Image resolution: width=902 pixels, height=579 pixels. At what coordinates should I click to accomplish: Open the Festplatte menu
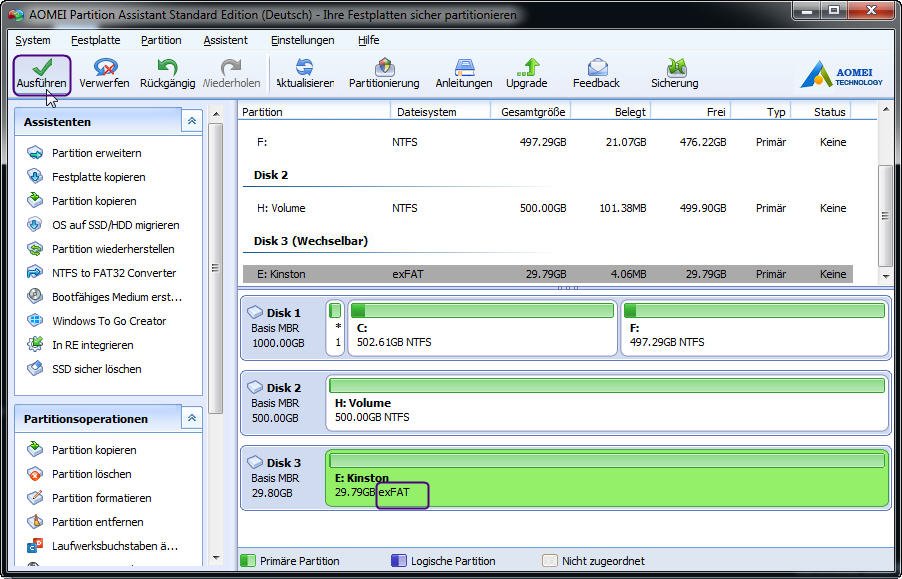pos(95,40)
